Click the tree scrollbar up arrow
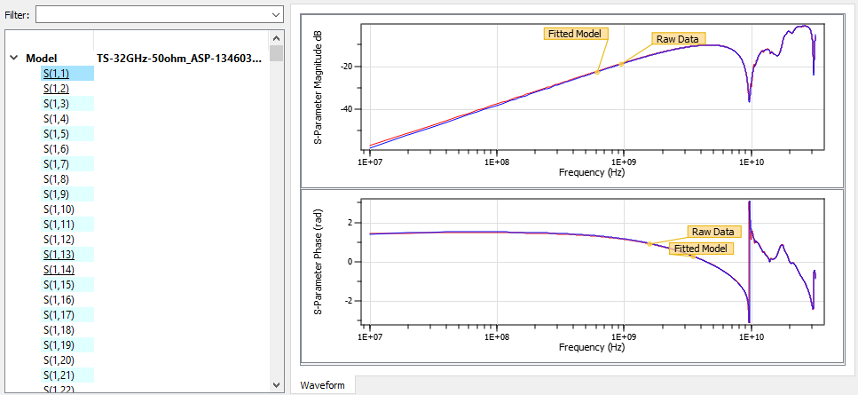 [x=276, y=38]
